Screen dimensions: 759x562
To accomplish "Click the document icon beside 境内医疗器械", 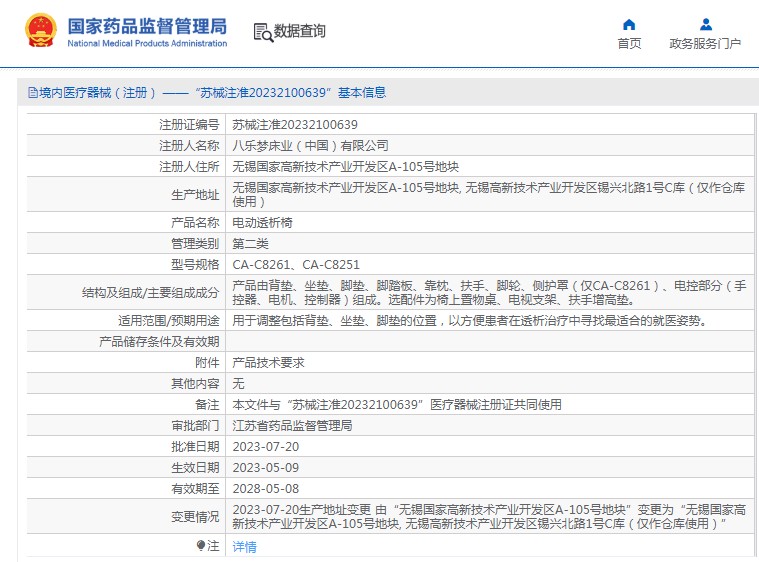I will (x=32, y=92).
